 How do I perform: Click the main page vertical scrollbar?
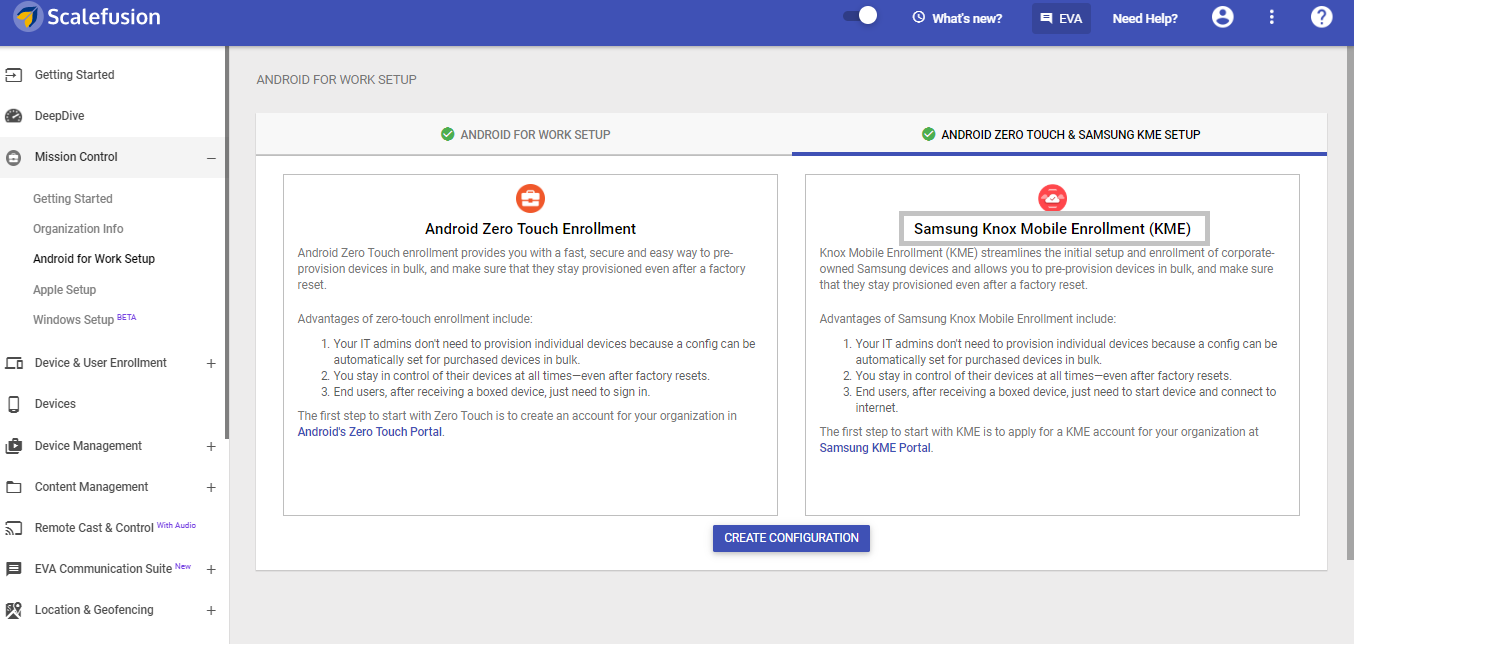click(1350, 303)
